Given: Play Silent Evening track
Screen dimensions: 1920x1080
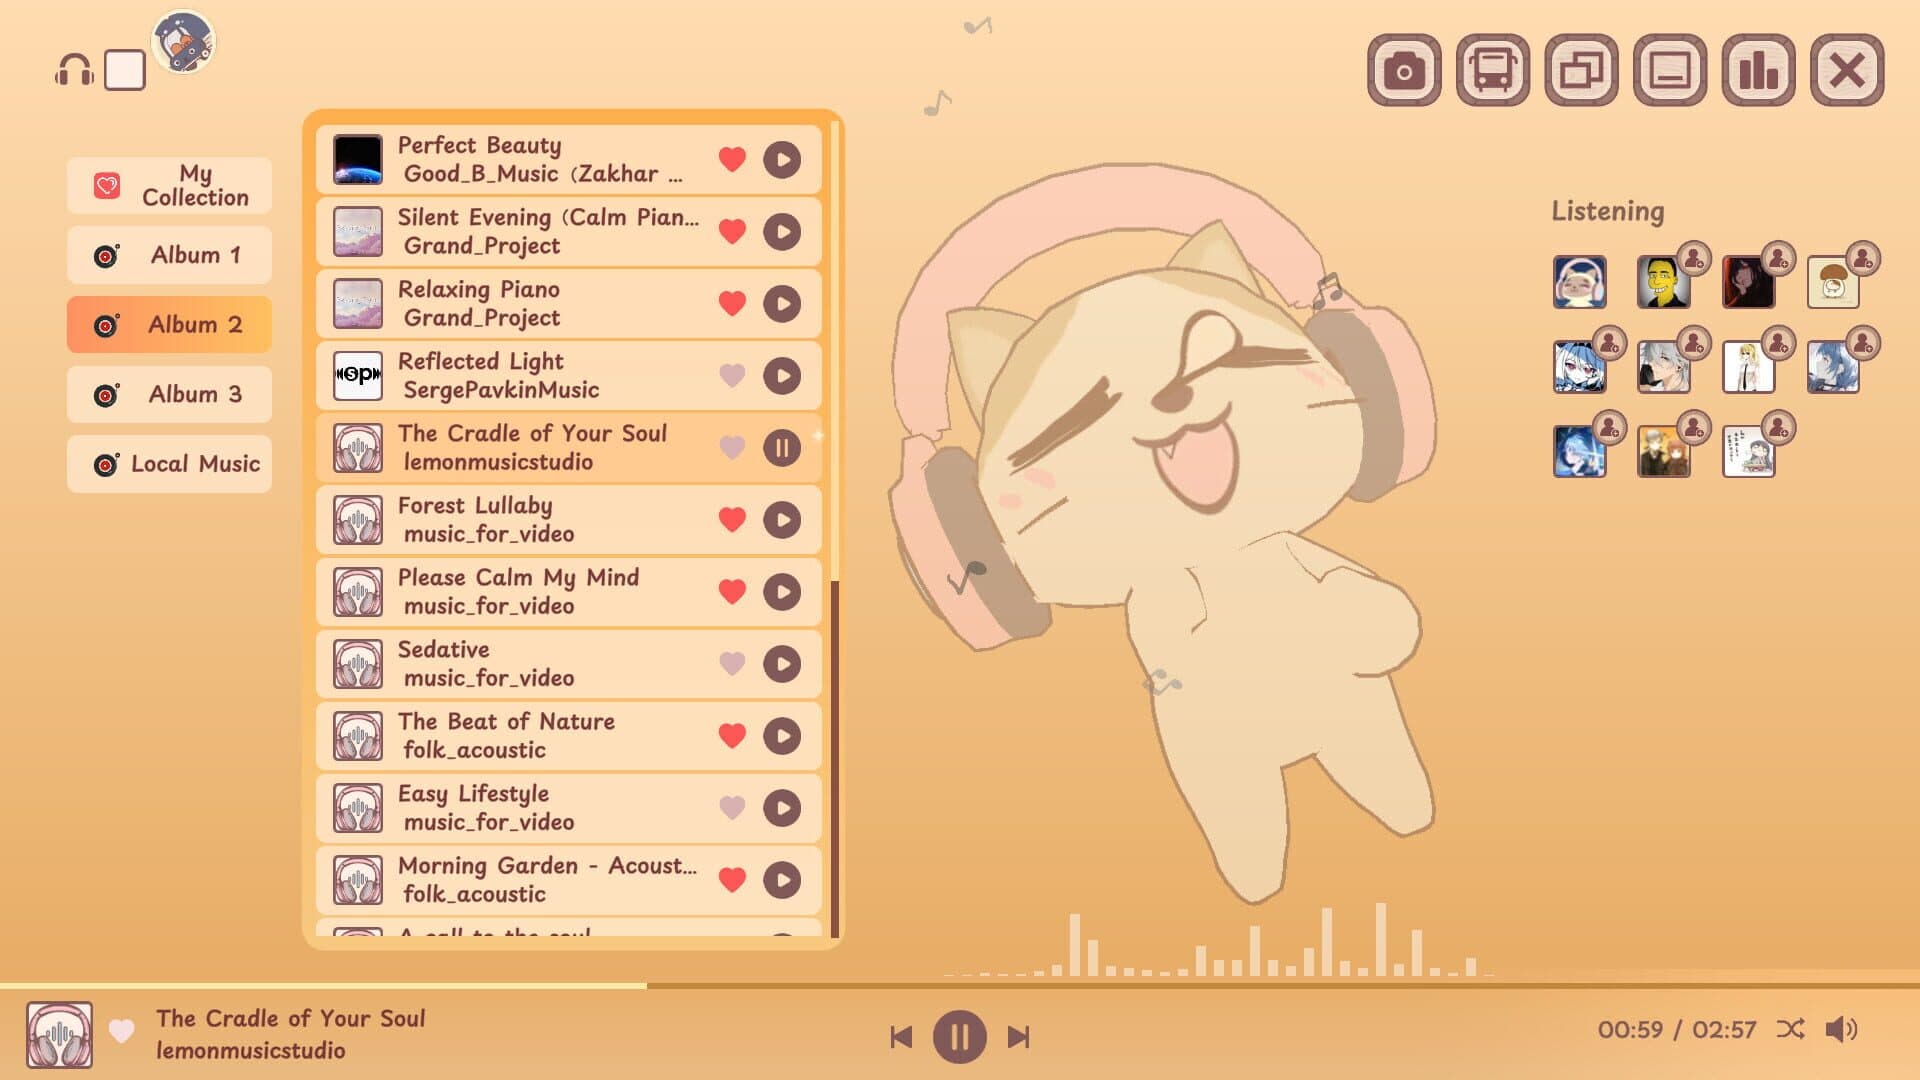Looking at the screenshot, I should 782,232.
